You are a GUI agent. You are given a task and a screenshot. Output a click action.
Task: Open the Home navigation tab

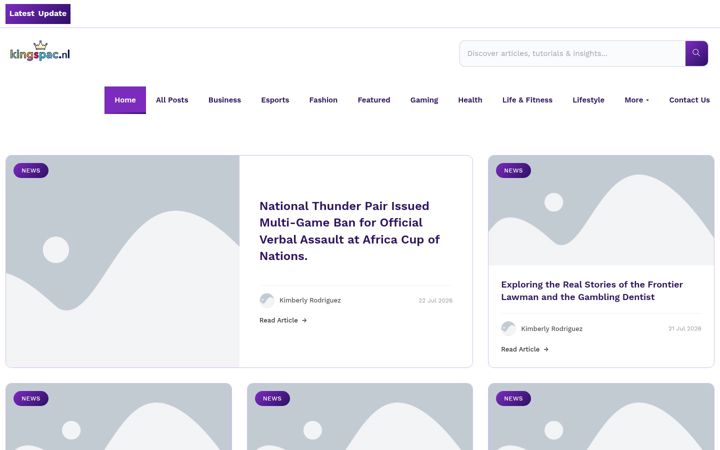click(x=125, y=100)
